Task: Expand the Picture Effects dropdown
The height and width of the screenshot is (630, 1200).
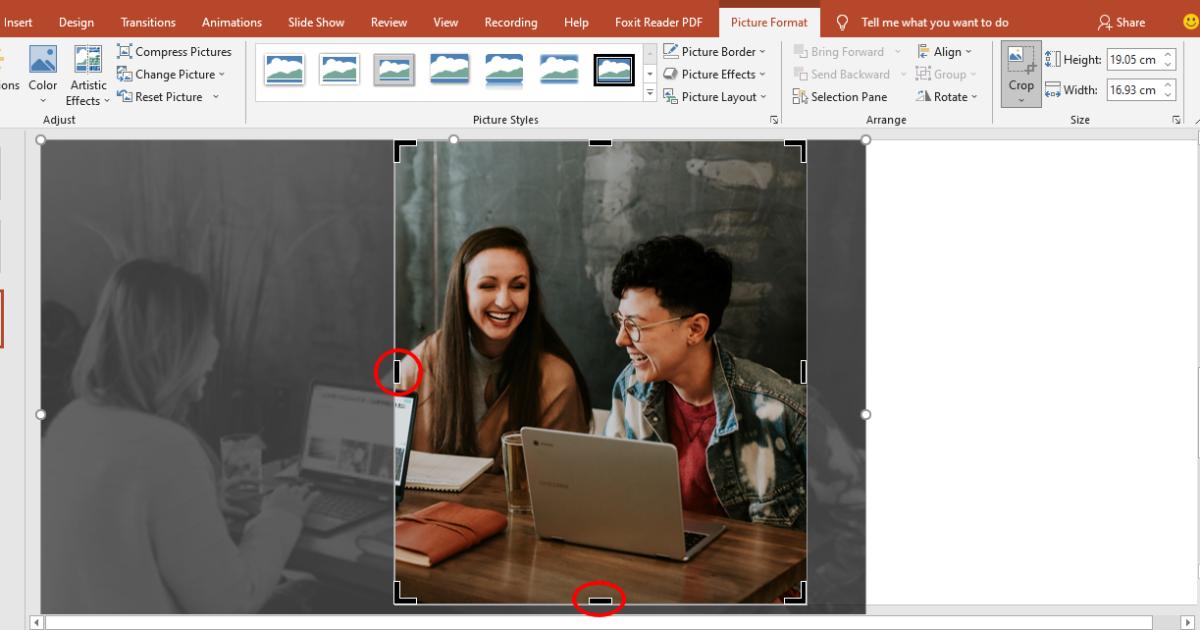Action: click(x=715, y=74)
